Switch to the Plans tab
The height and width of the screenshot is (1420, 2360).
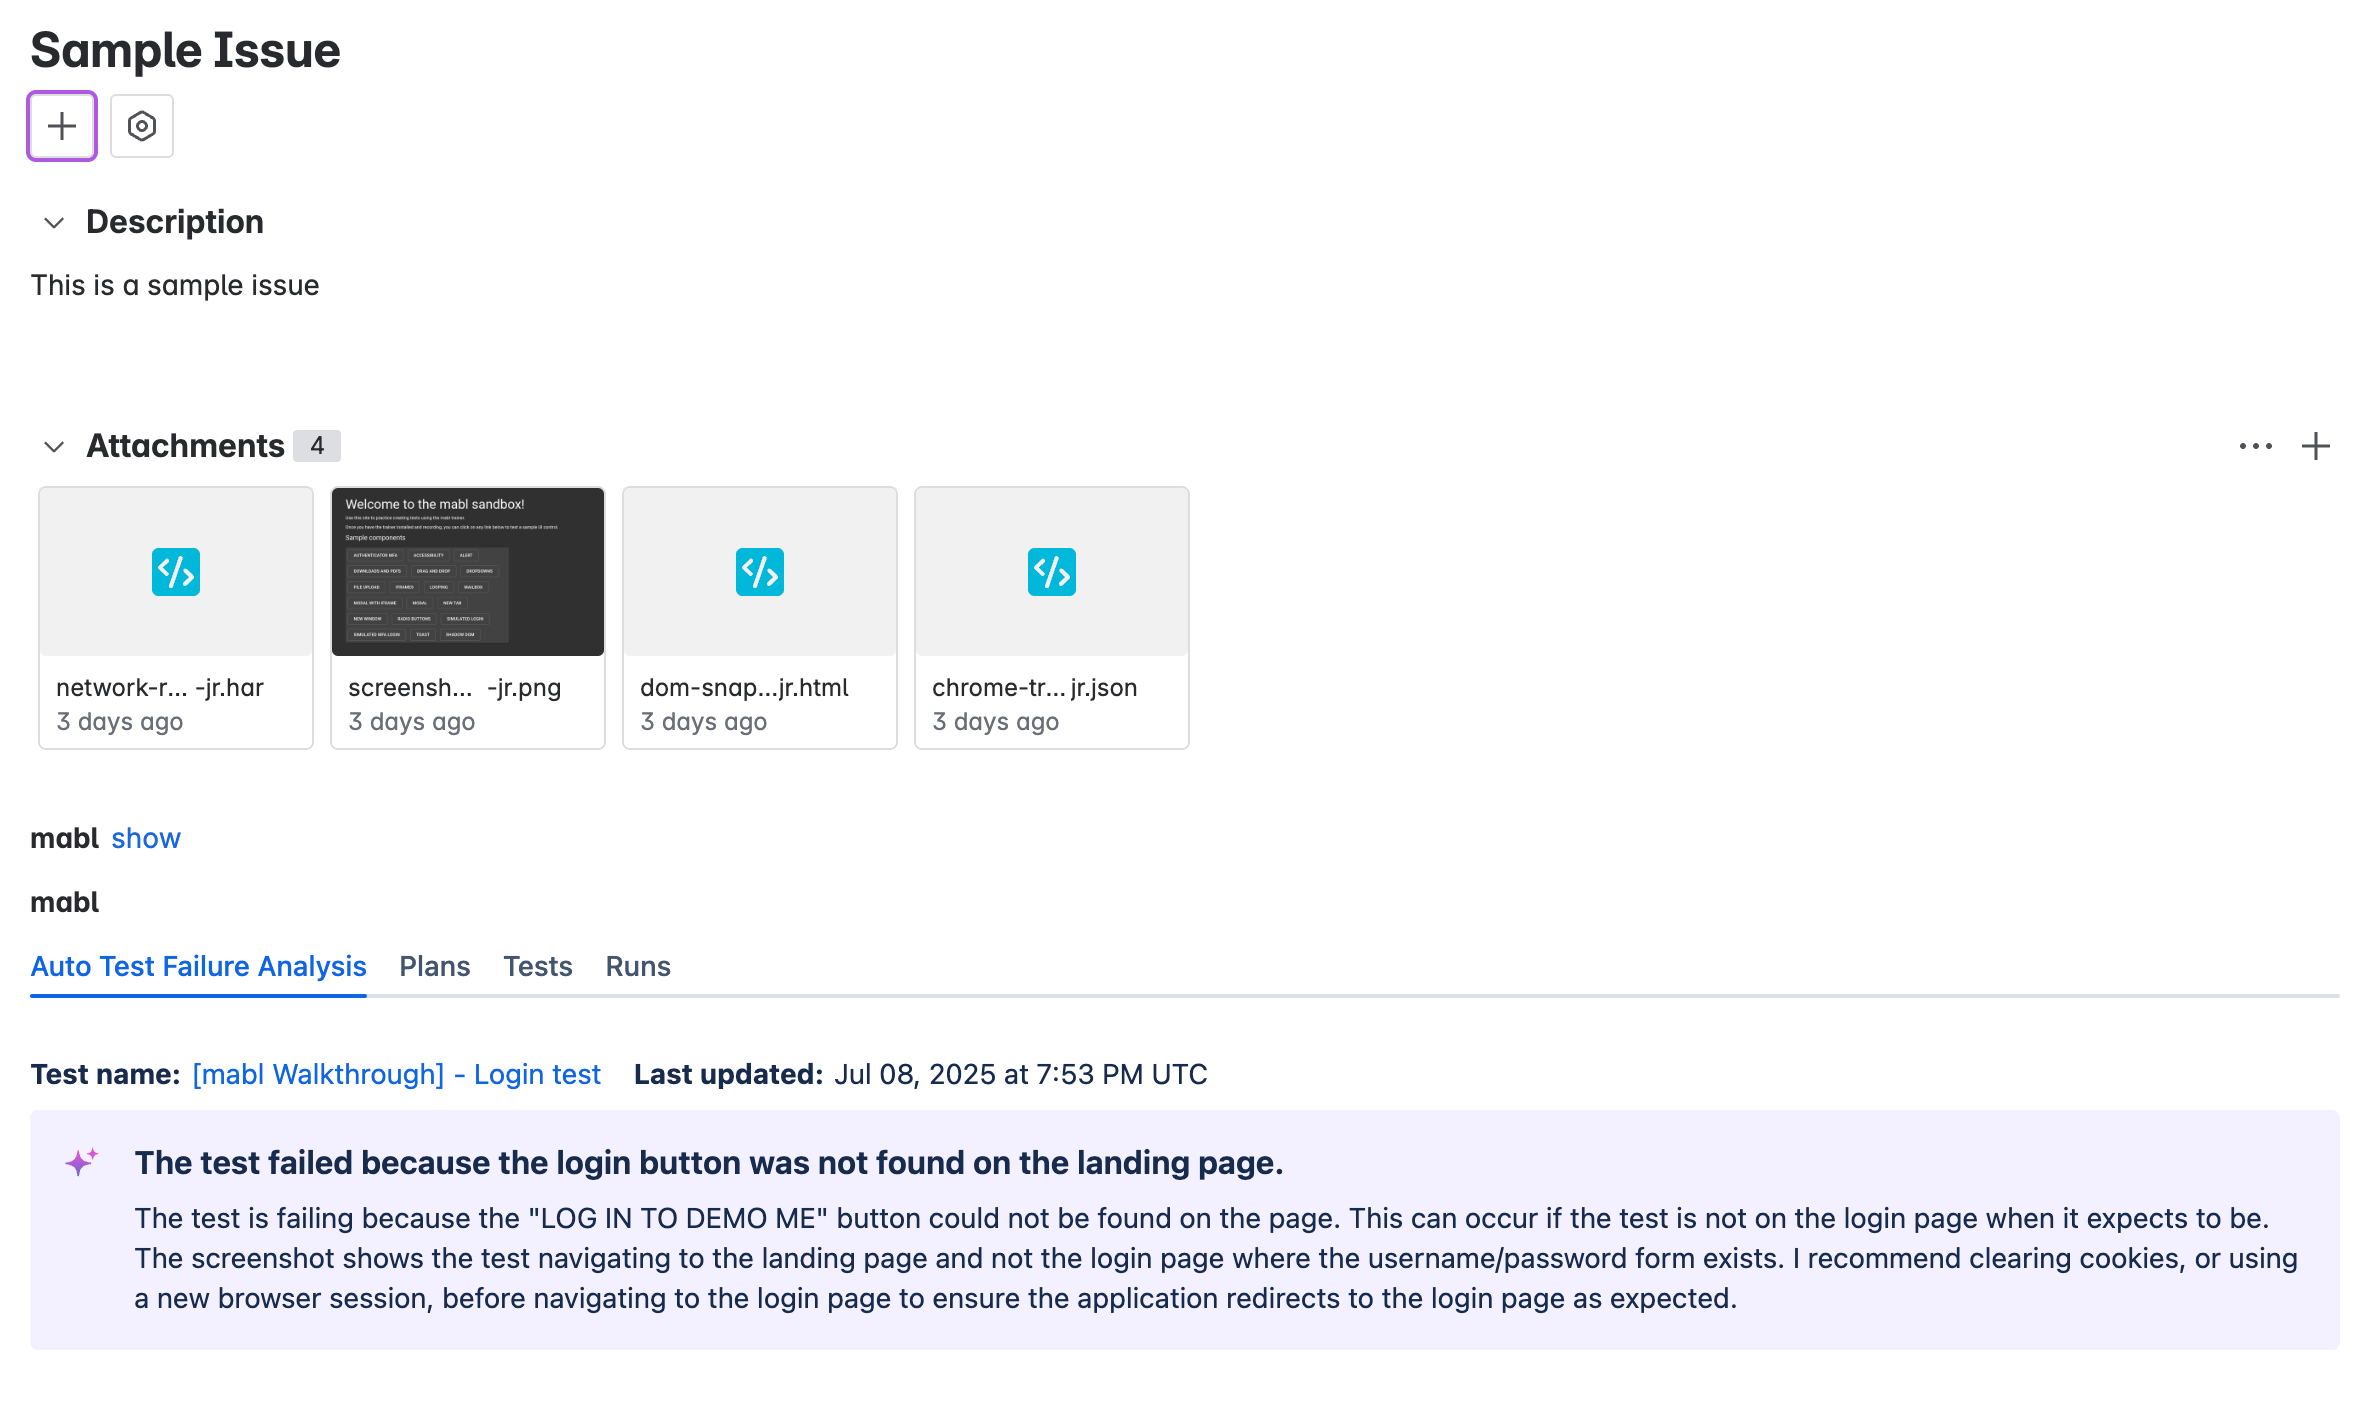(x=435, y=966)
